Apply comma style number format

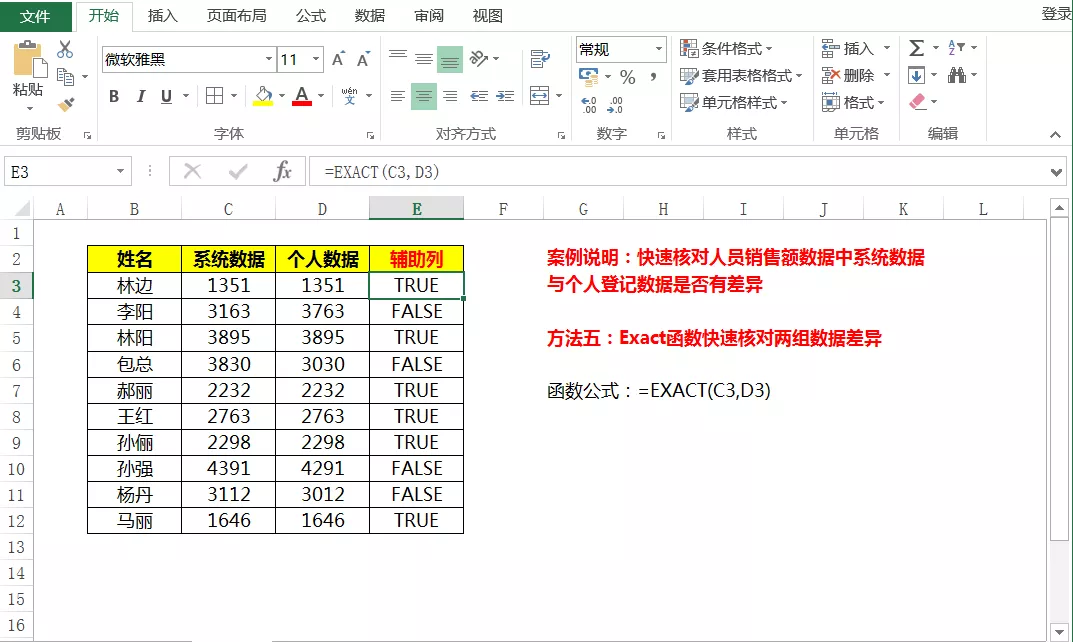pos(654,77)
